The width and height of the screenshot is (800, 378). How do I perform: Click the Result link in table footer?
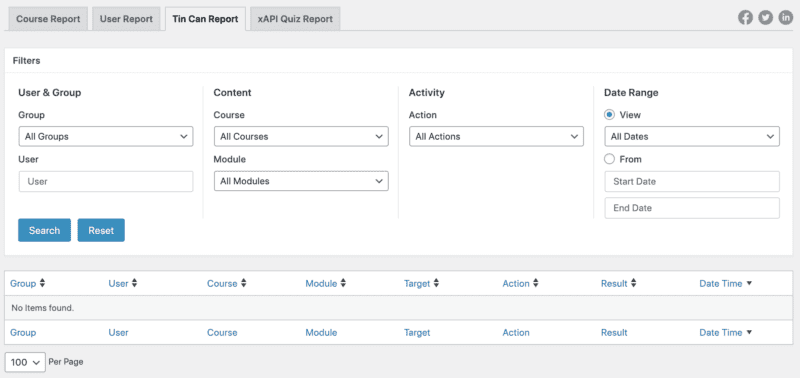pyautogui.click(x=614, y=333)
